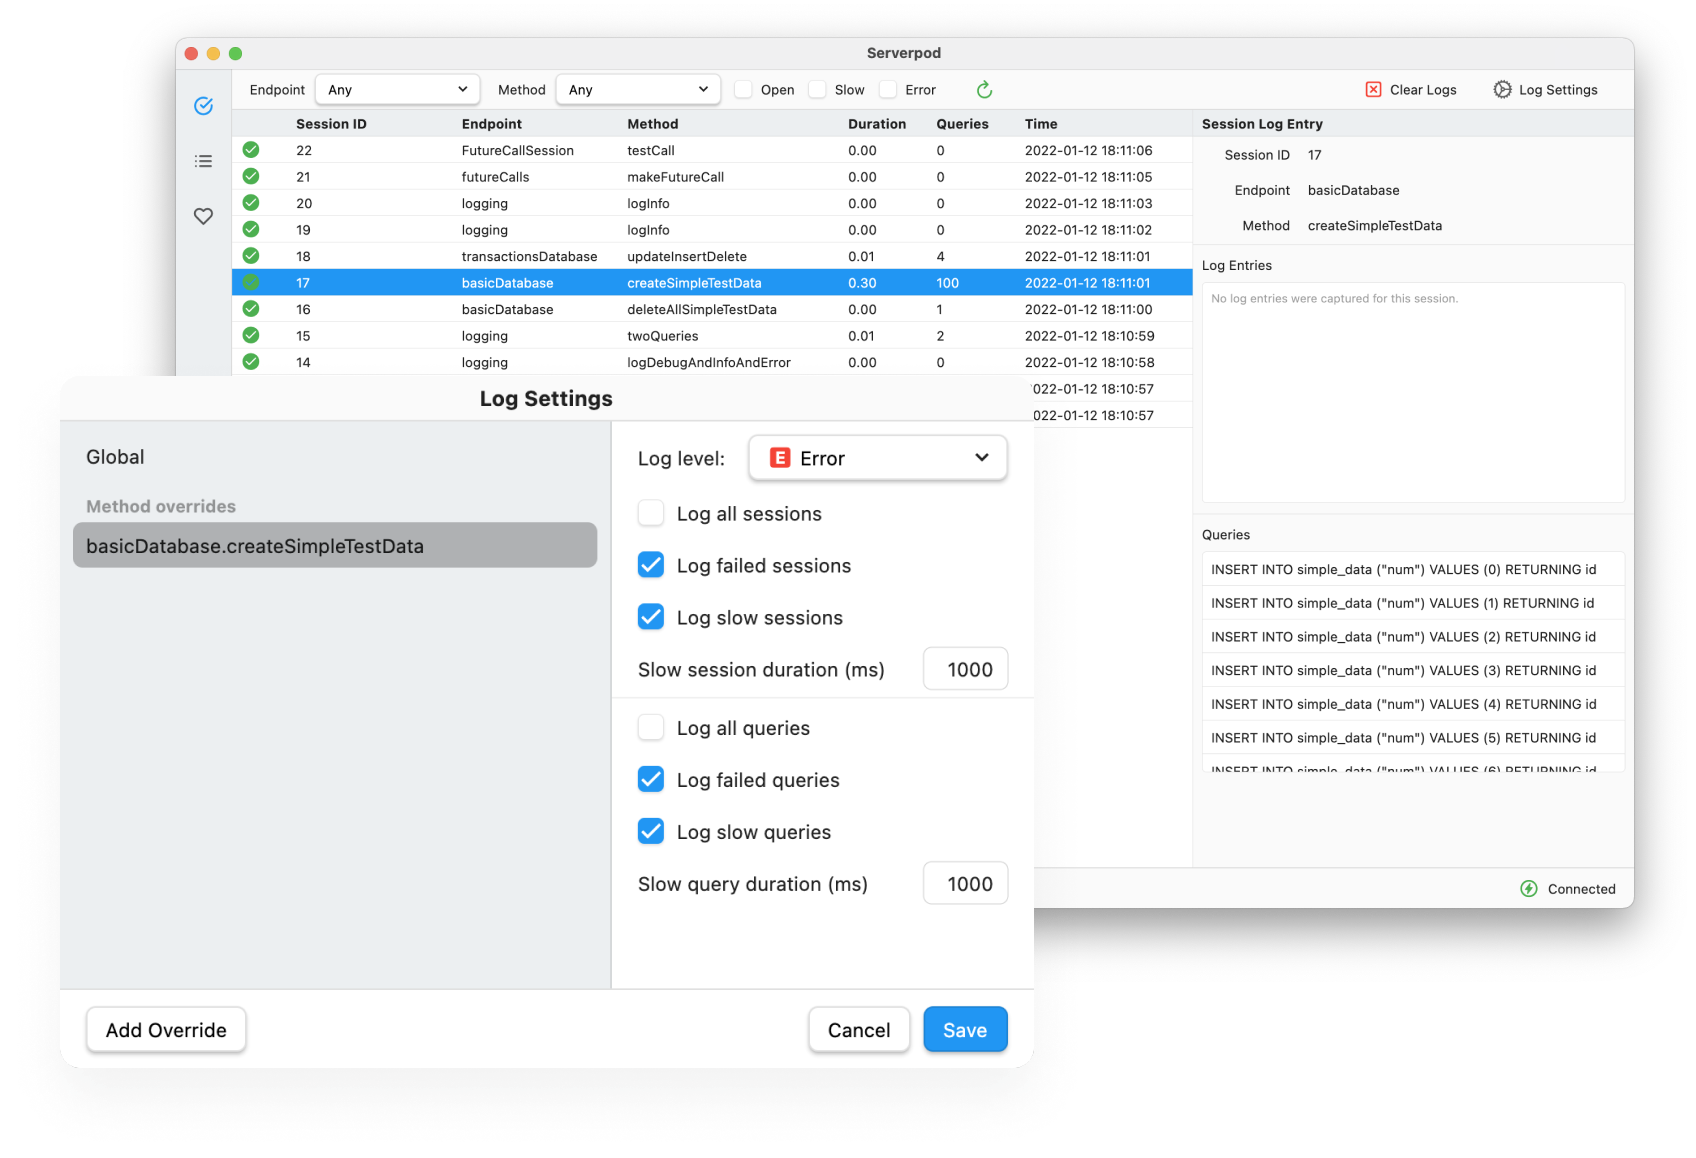Viewport: 1696px width, 1158px height.
Task: Change the Log level dropdown from Error
Action: coord(877,458)
